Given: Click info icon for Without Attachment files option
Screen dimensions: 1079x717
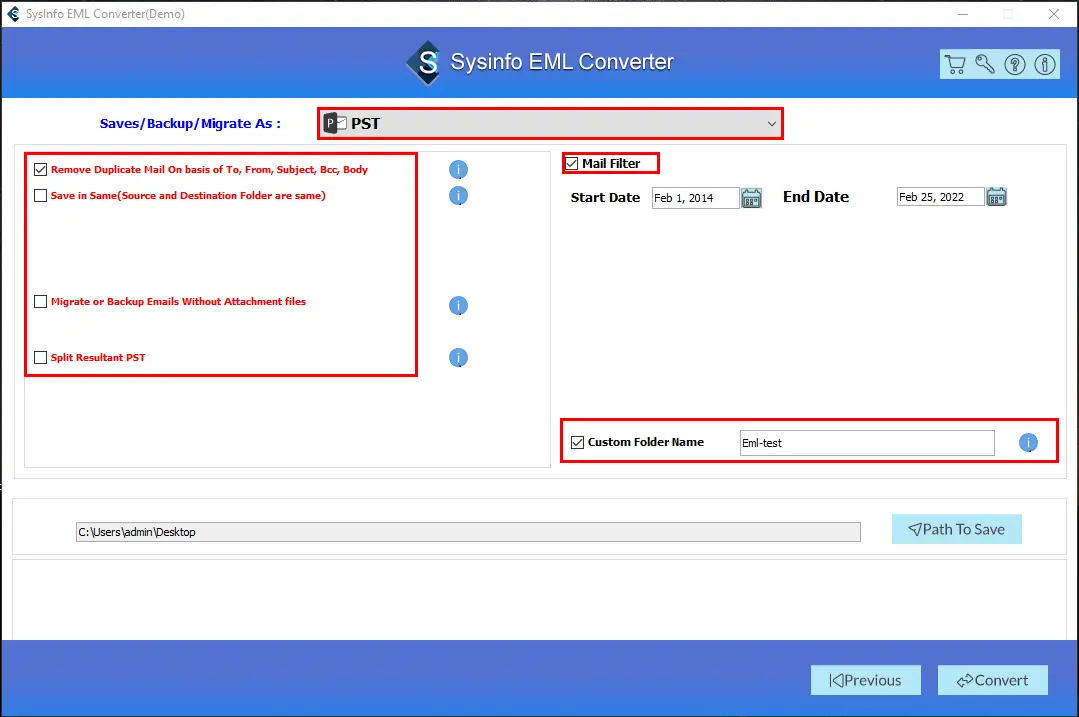Looking at the screenshot, I should (x=458, y=305).
